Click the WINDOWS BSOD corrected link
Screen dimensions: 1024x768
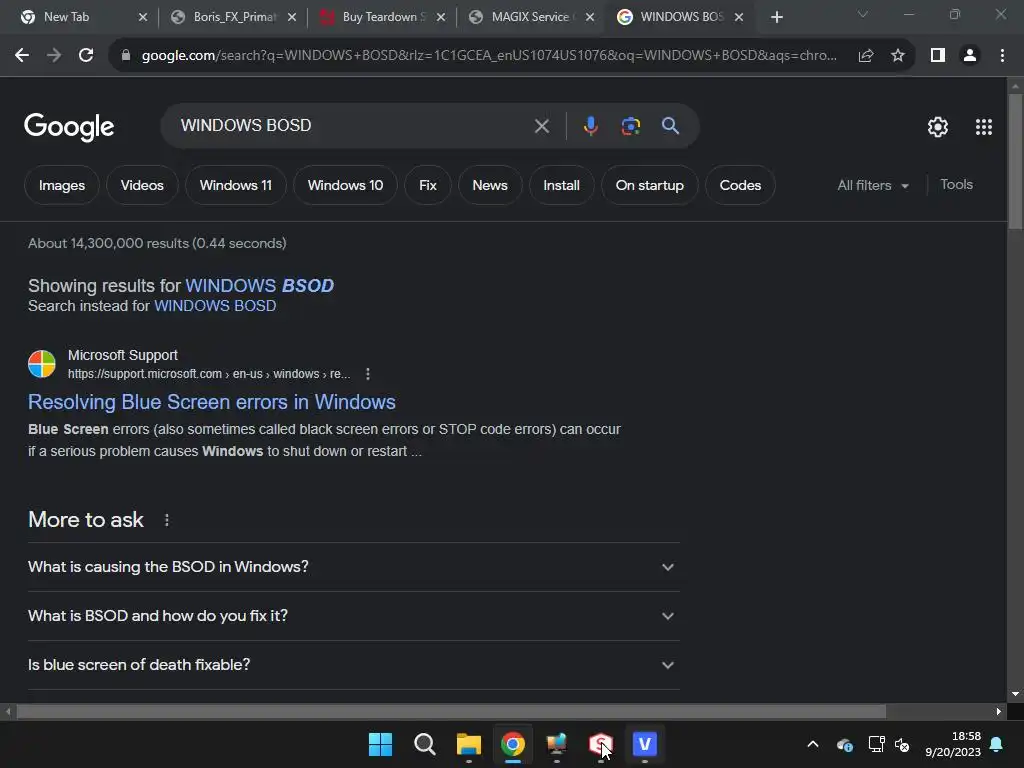(x=259, y=285)
